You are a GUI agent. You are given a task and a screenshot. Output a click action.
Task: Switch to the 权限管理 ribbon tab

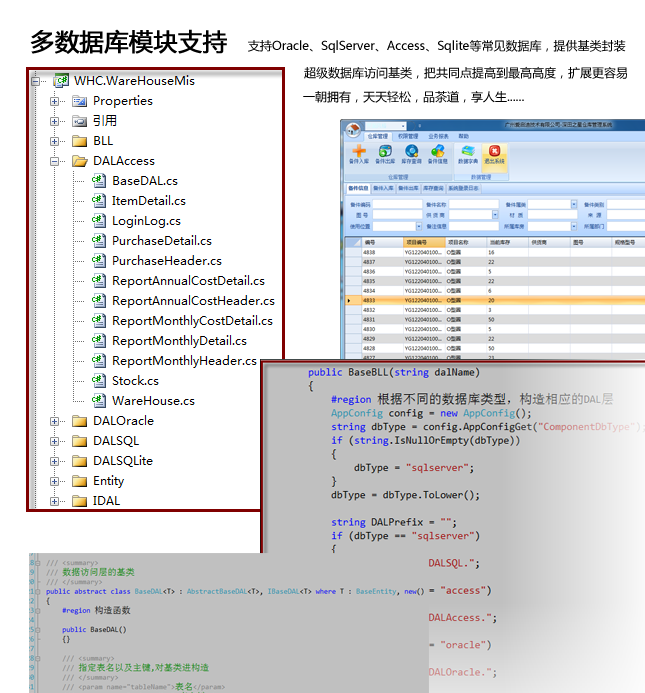pyautogui.click(x=408, y=136)
